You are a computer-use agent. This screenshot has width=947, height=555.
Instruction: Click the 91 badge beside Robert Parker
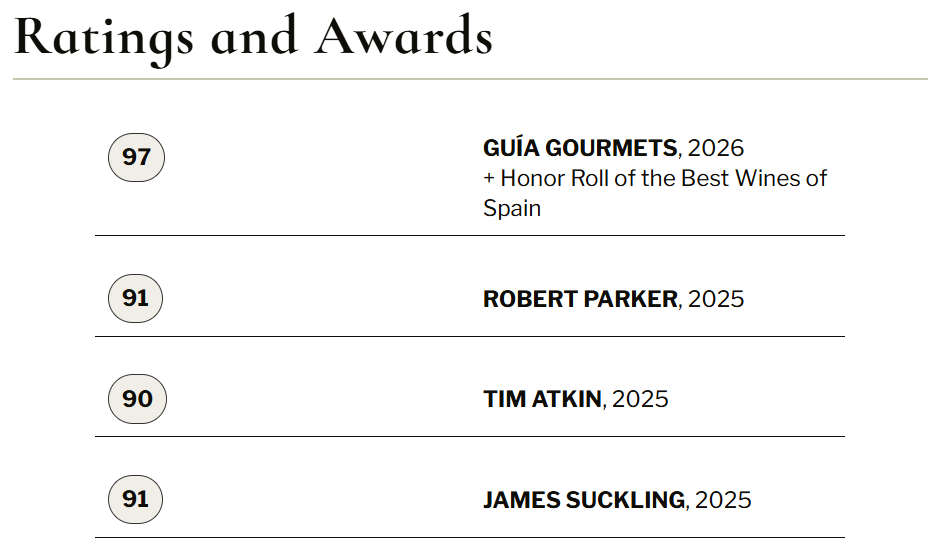pyautogui.click(x=135, y=299)
